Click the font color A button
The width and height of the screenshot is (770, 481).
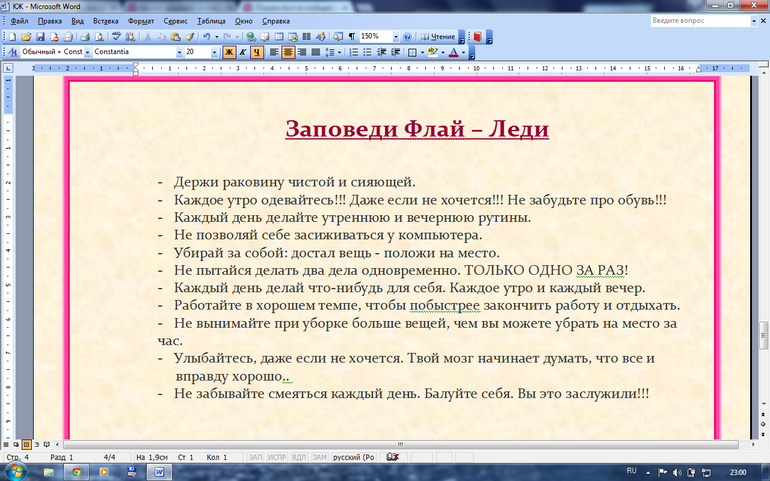[452, 52]
